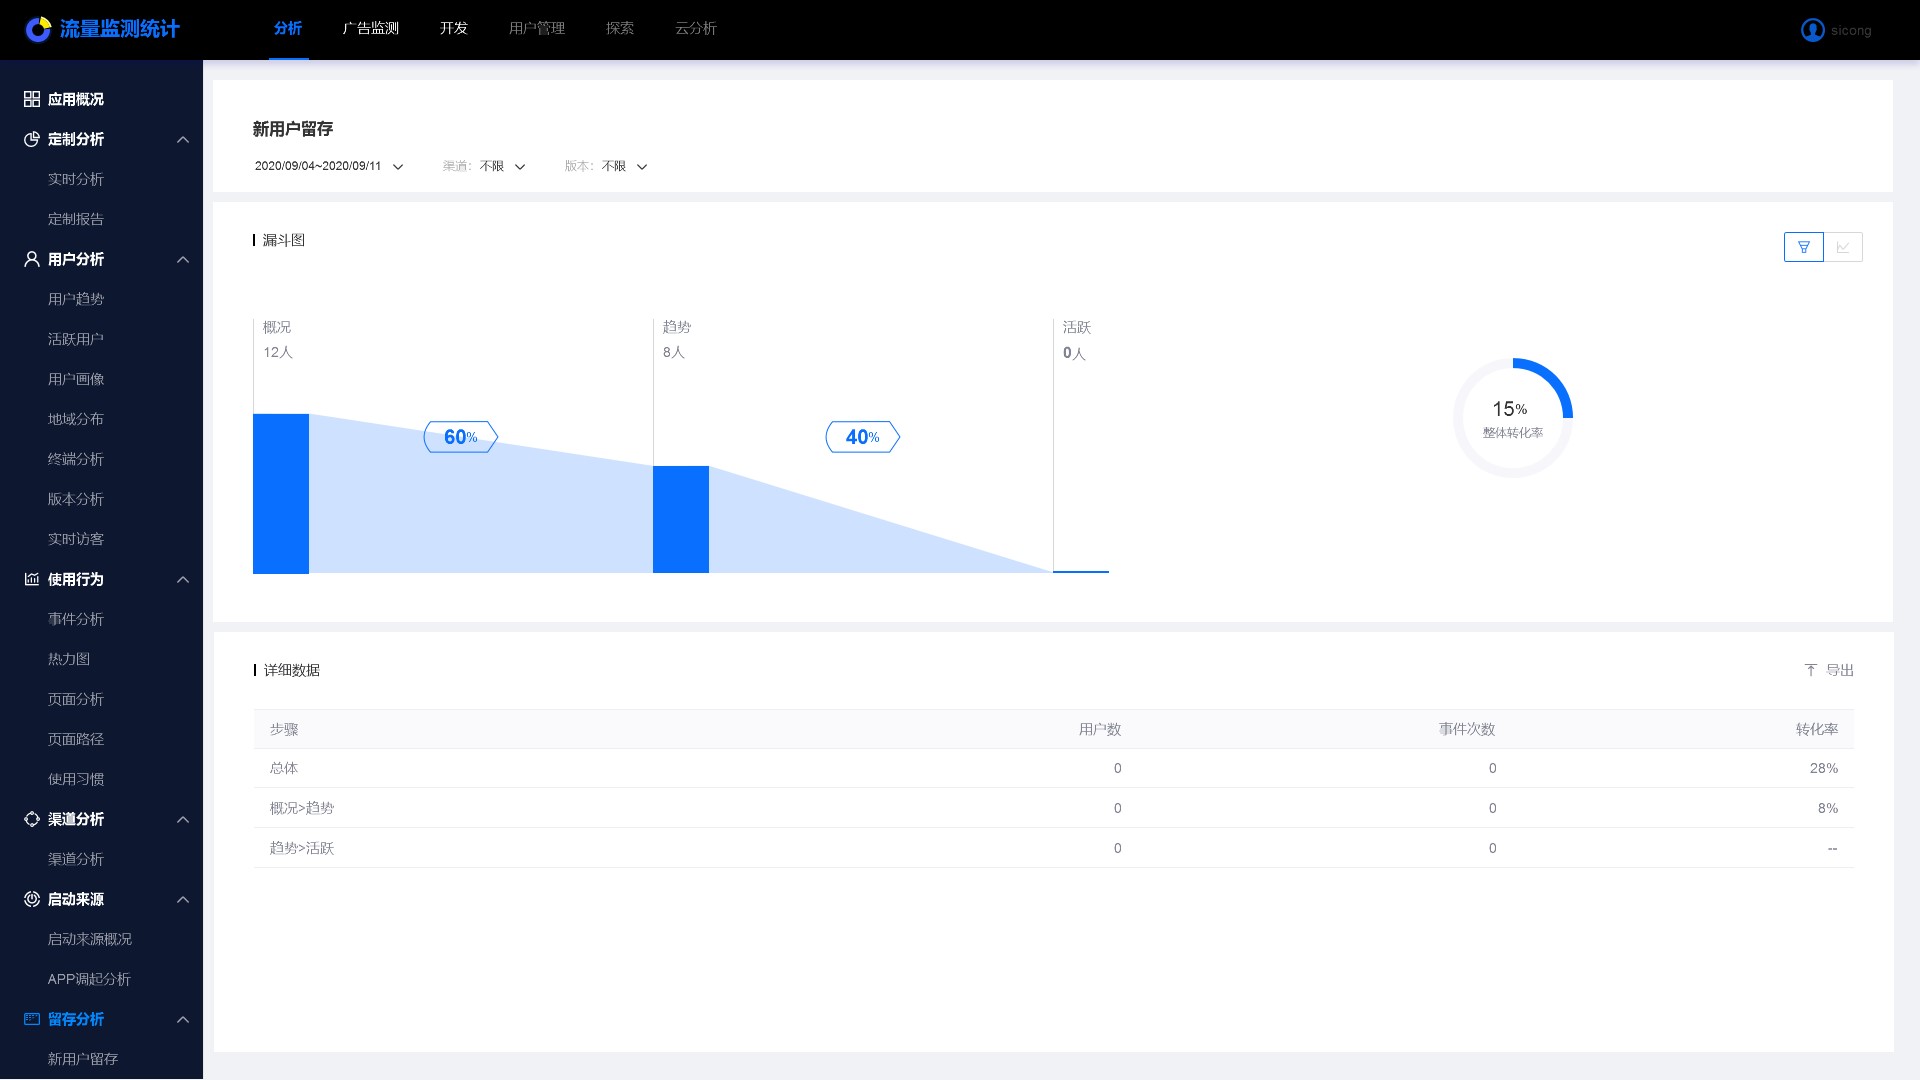The height and width of the screenshot is (1080, 1920).
Task: Collapse the 渠道分析 section chevron
Action: [183, 819]
